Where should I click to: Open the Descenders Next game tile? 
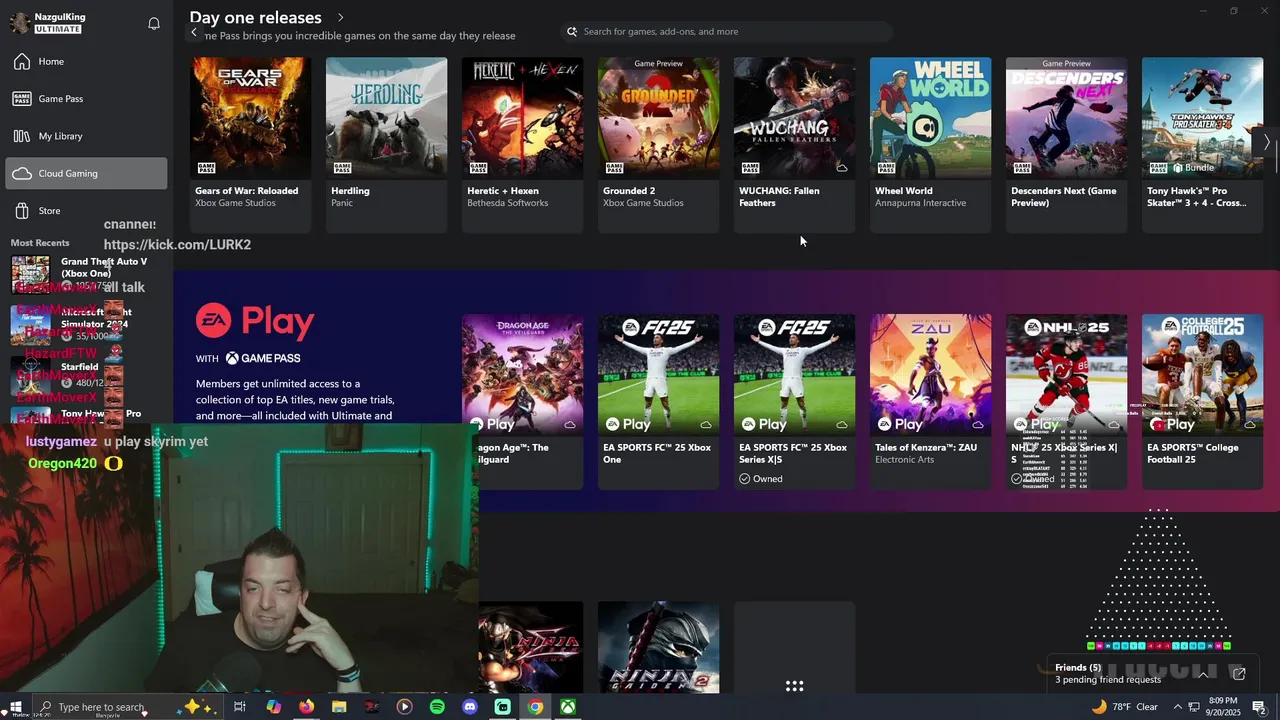(x=1066, y=145)
